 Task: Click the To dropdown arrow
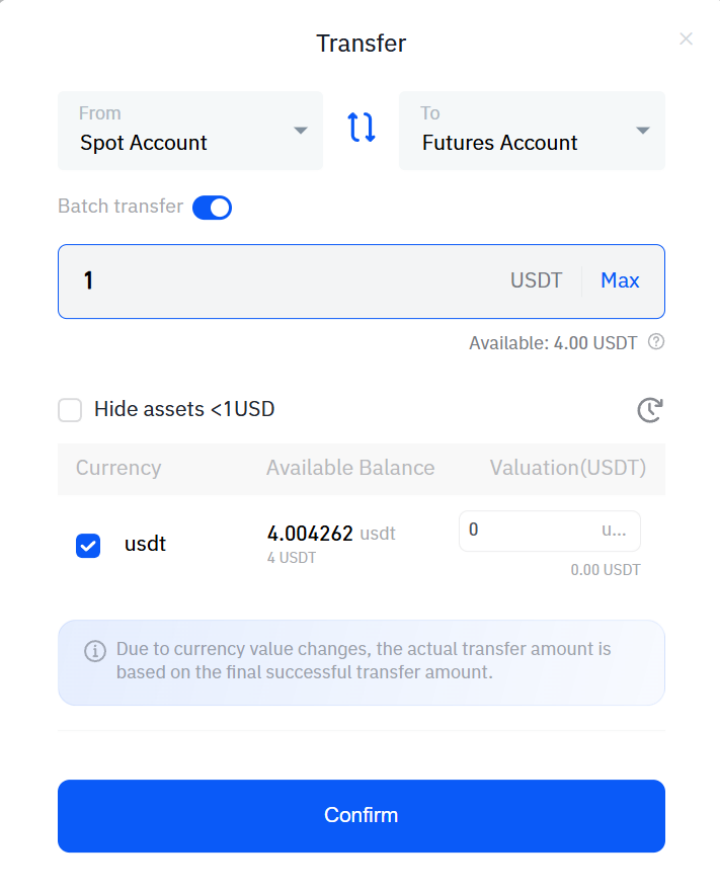click(643, 130)
